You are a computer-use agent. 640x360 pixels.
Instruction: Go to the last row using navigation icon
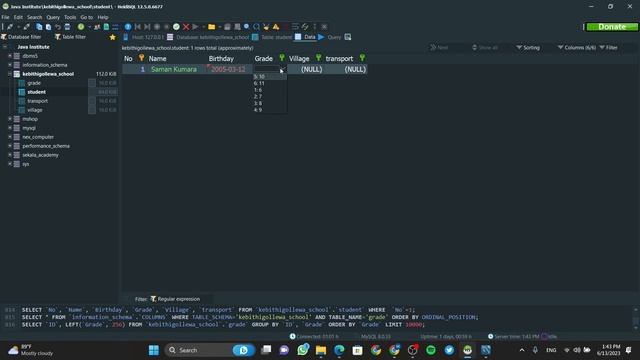coord(147,27)
